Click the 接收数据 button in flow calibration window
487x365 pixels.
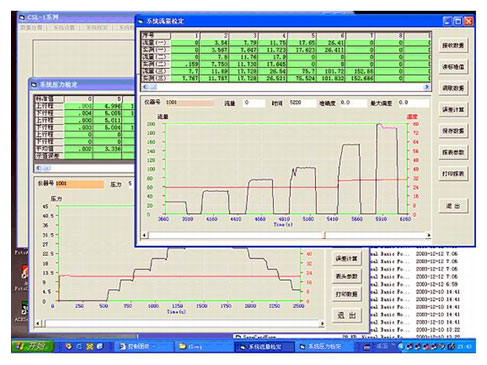pyautogui.click(x=453, y=45)
